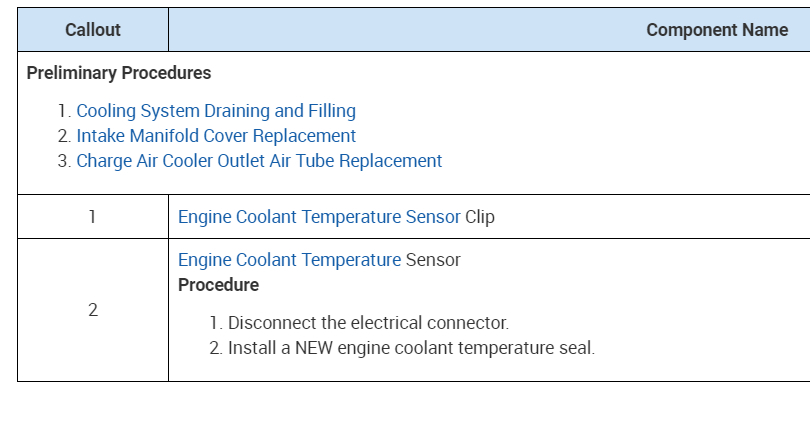
Task: Click list number beside Charge Air Cooler link
Action: pyautogui.click(x=64, y=161)
